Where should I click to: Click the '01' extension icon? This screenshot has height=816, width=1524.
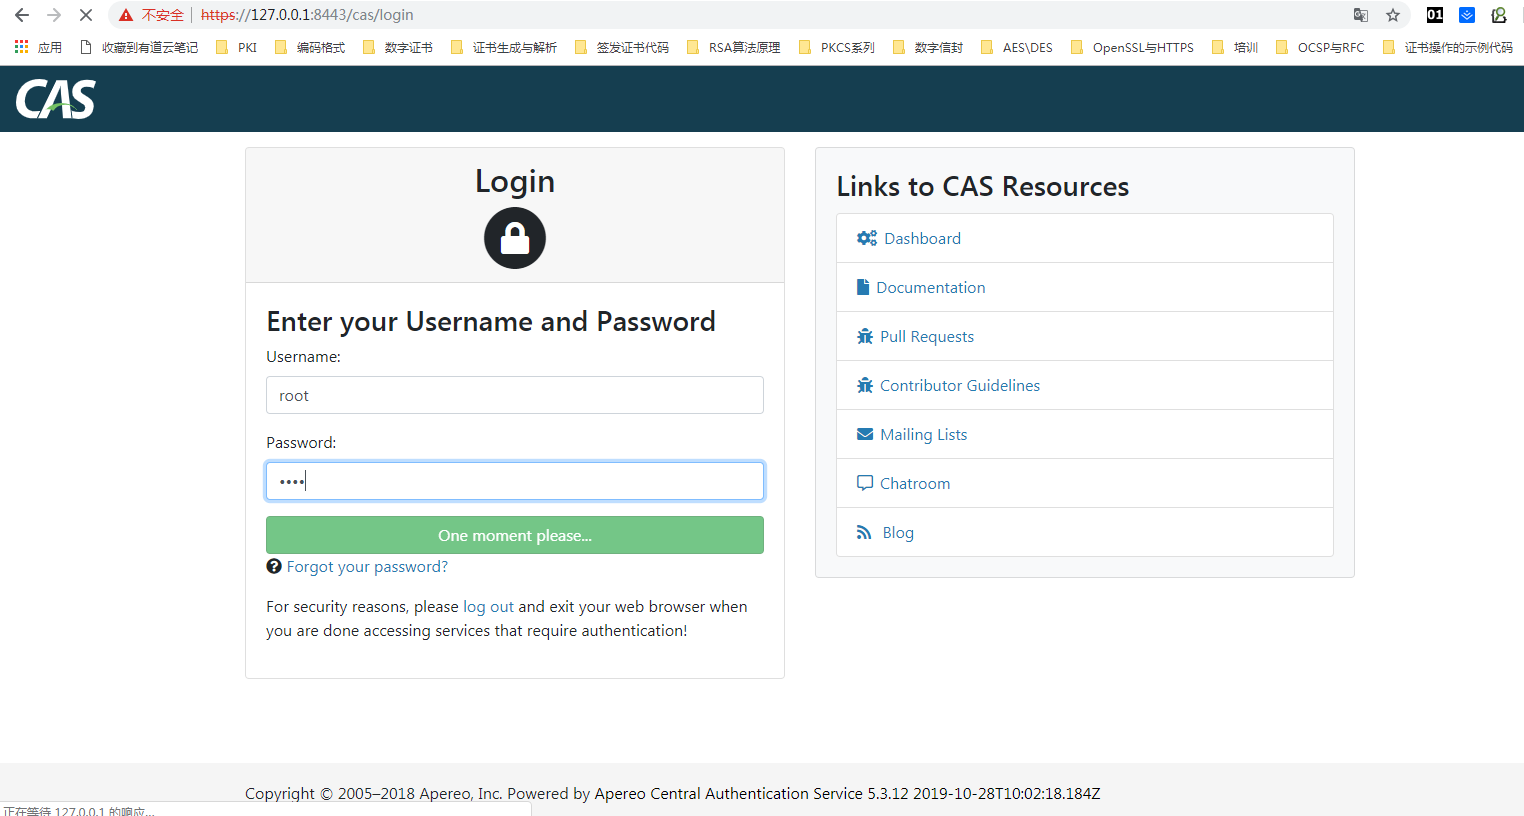(x=1435, y=15)
